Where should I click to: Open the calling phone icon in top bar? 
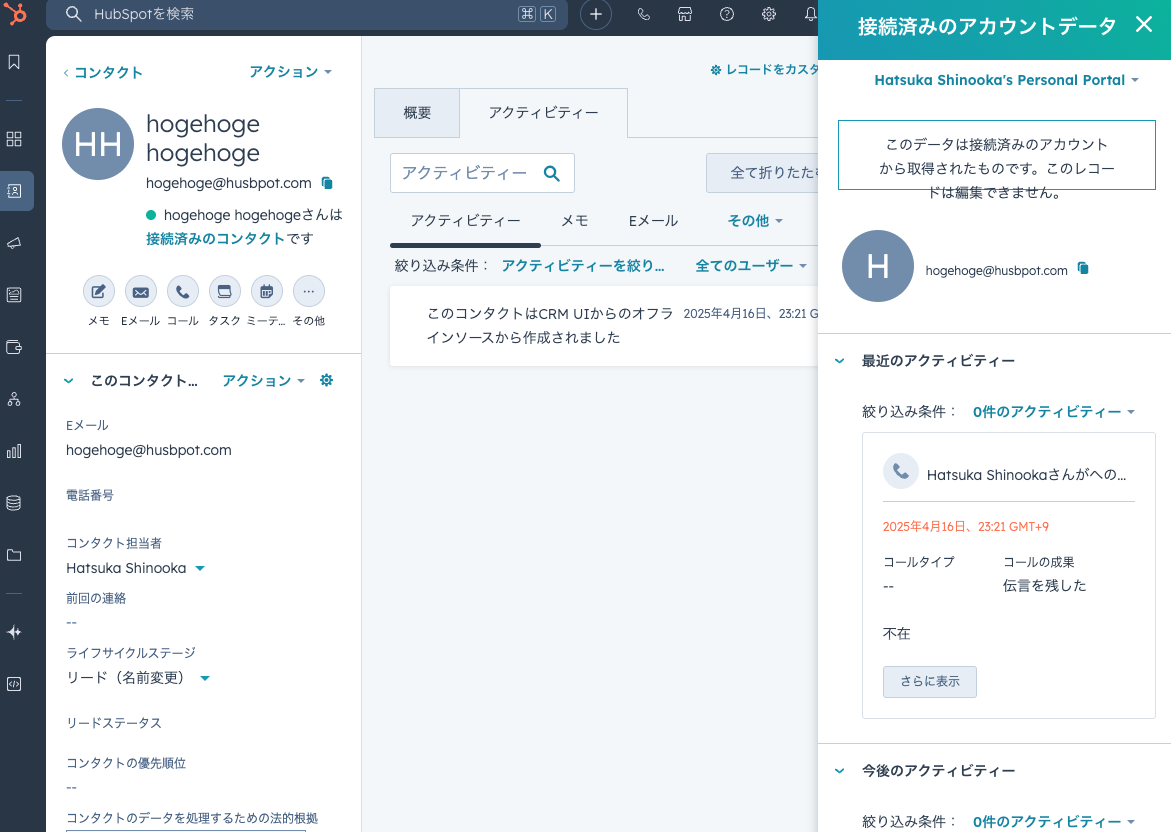643,14
